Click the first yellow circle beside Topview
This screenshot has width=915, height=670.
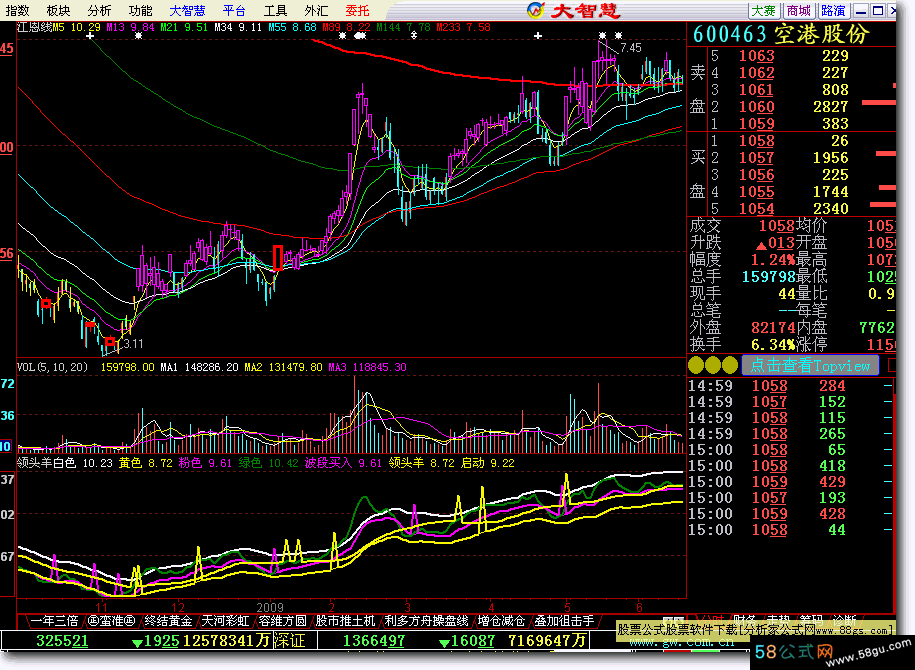pyautogui.click(x=696, y=365)
